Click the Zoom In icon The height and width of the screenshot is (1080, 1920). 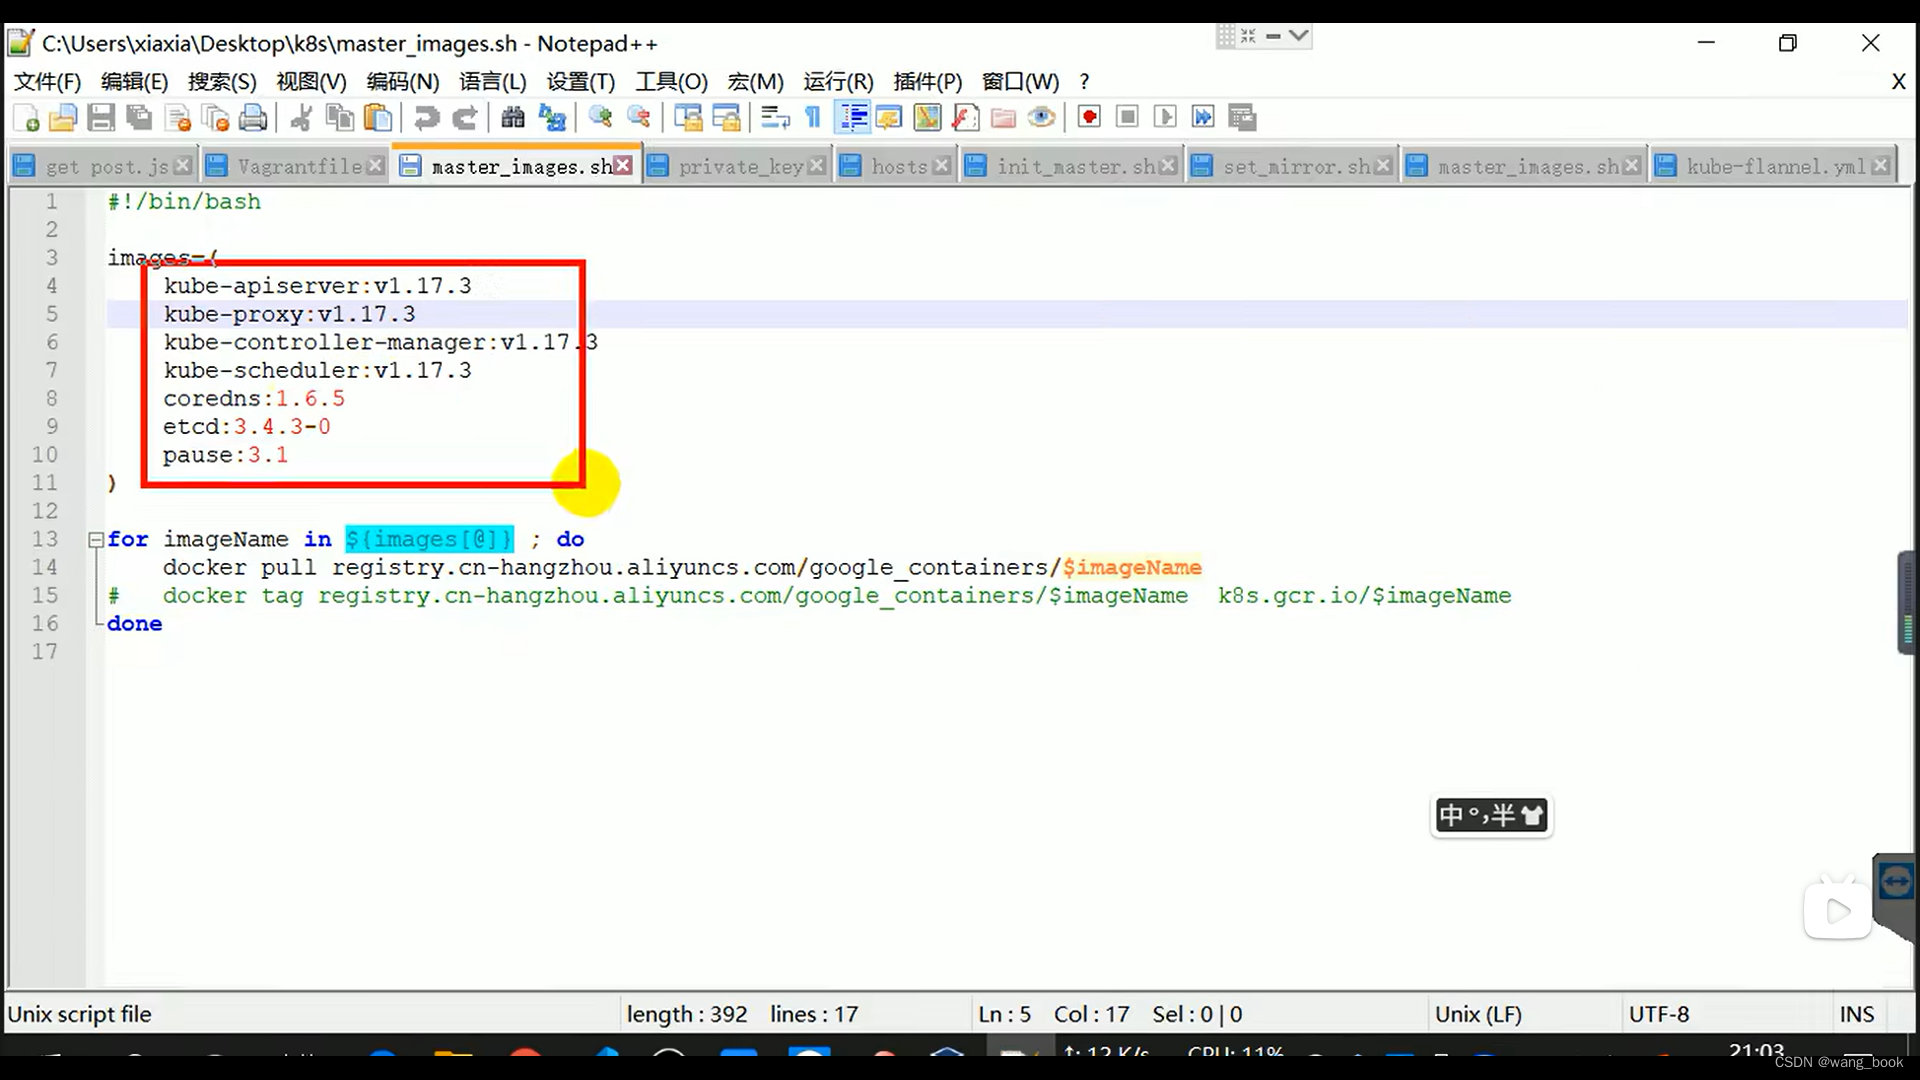[x=600, y=118]
